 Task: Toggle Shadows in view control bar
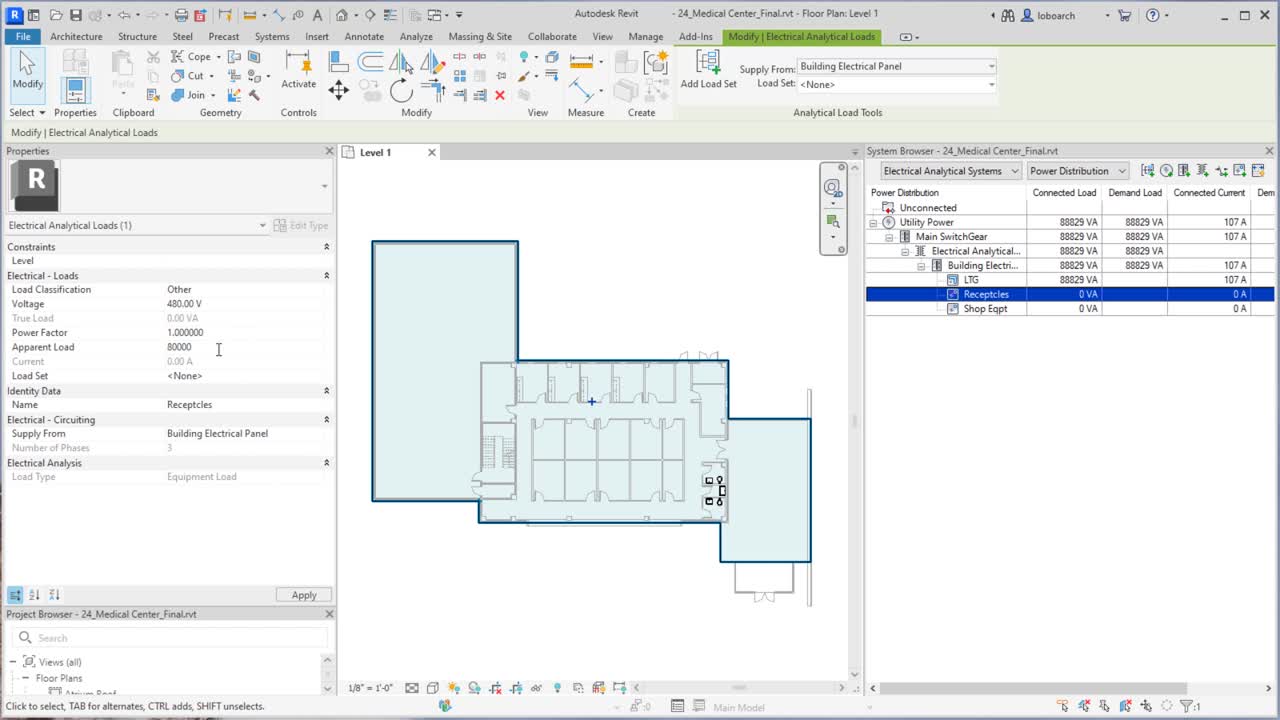[x=475, y=688]
